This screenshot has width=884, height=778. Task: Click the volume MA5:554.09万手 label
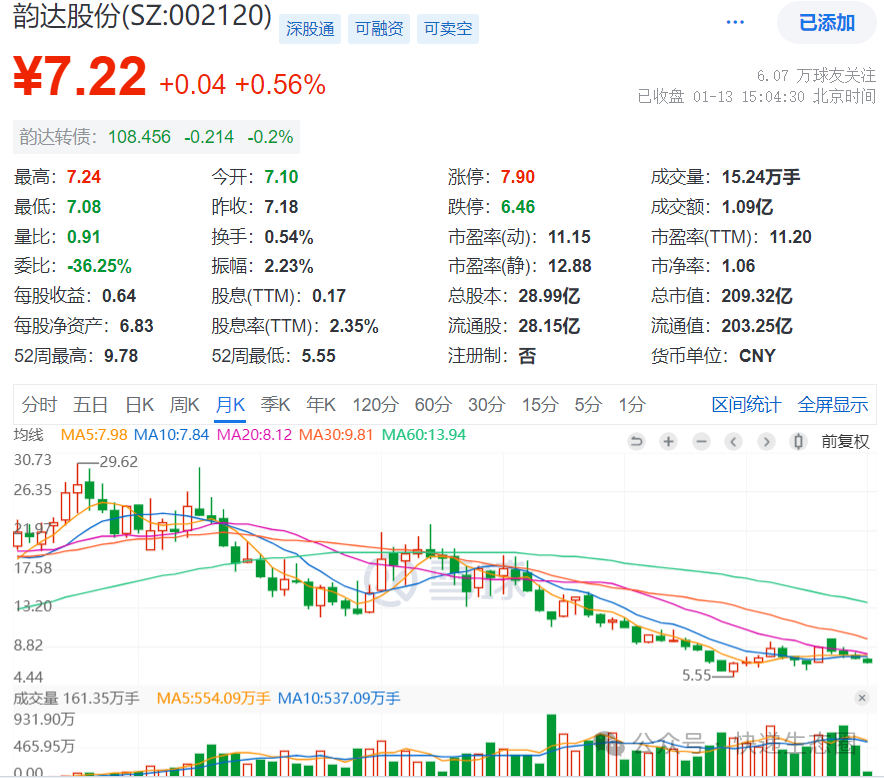tap(214, 699)
